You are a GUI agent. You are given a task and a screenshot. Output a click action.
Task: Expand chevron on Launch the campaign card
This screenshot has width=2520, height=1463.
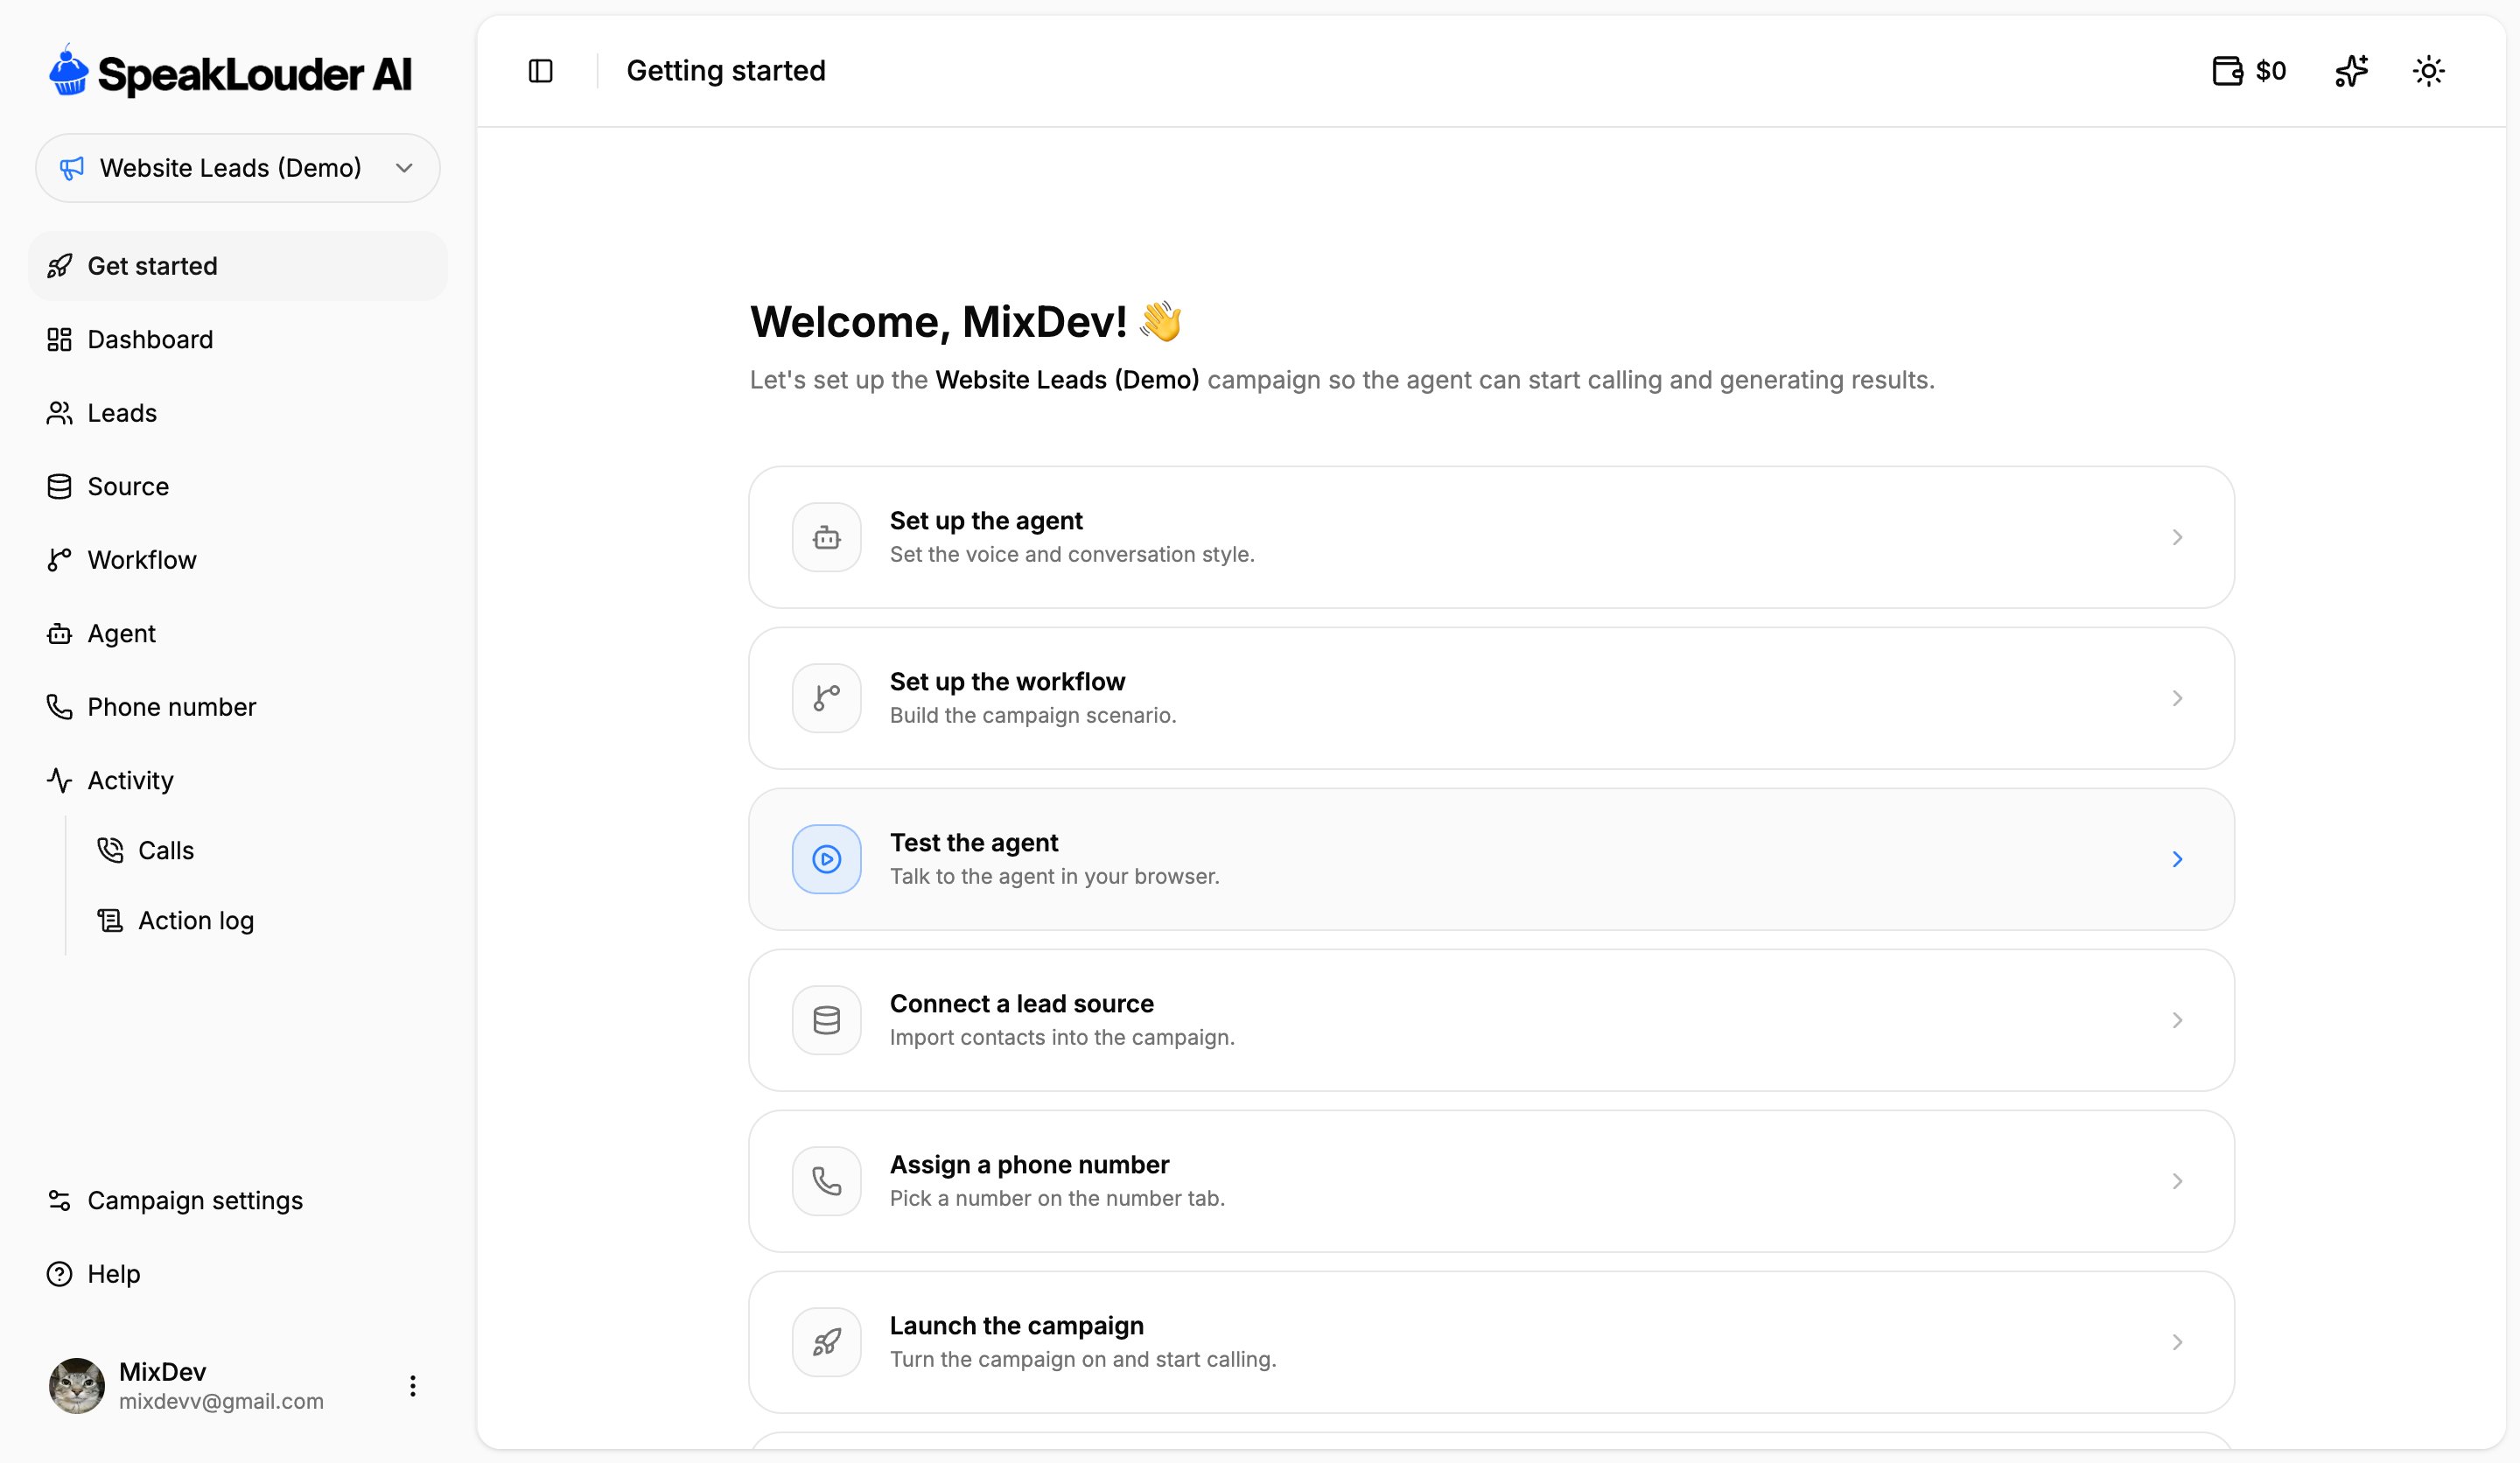coord(2177,1342)
